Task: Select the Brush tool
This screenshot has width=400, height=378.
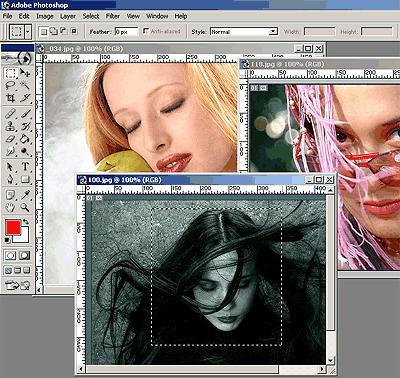Action: pyautogui.click(x=25, y=114)
